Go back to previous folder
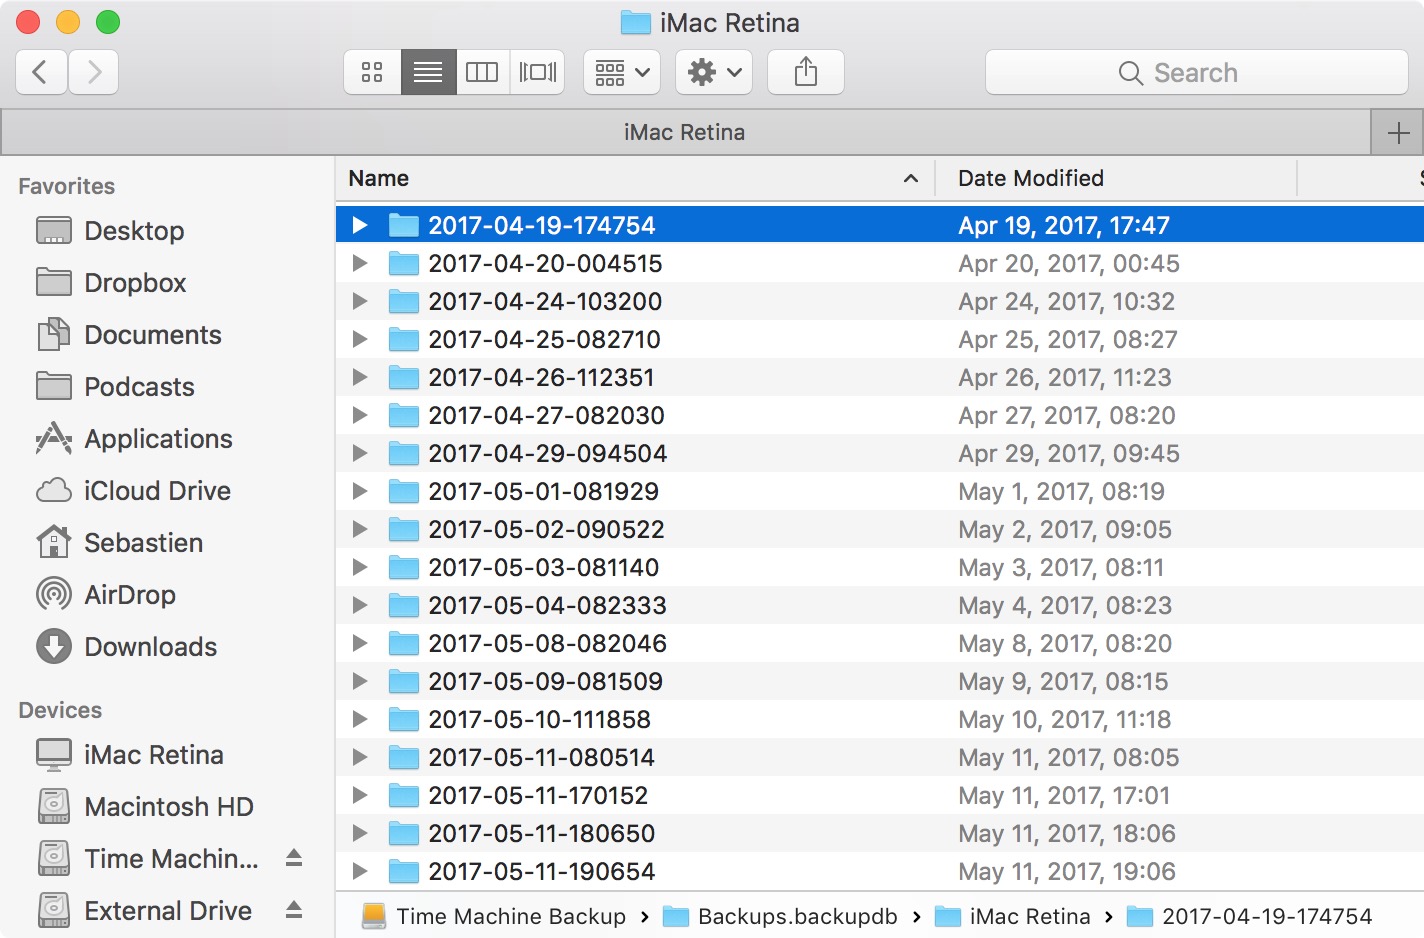This screenshot has height=938, width=1424. click(41, 72)
